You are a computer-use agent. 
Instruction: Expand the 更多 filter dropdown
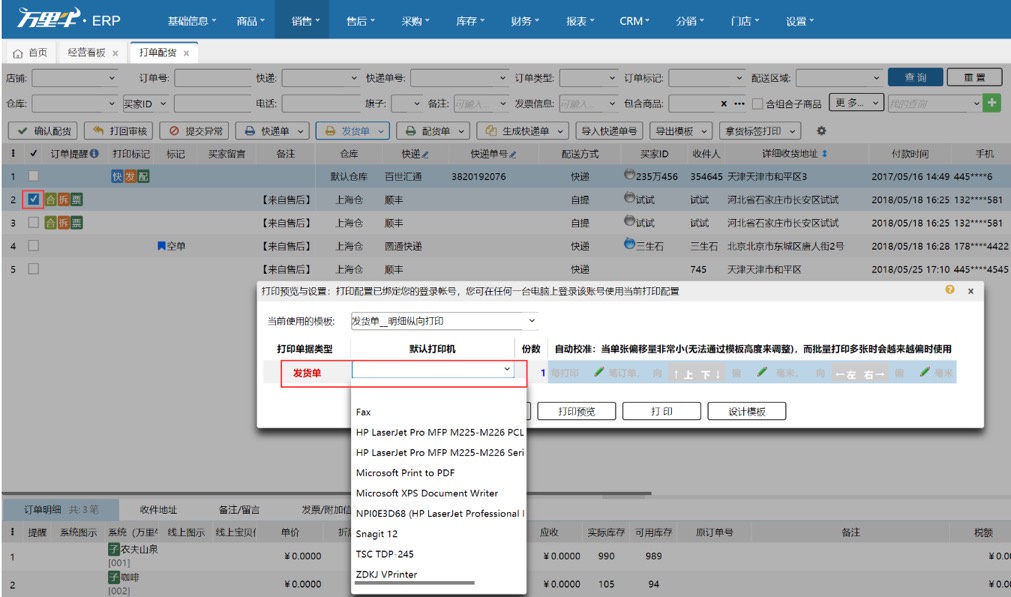[857, 103]
